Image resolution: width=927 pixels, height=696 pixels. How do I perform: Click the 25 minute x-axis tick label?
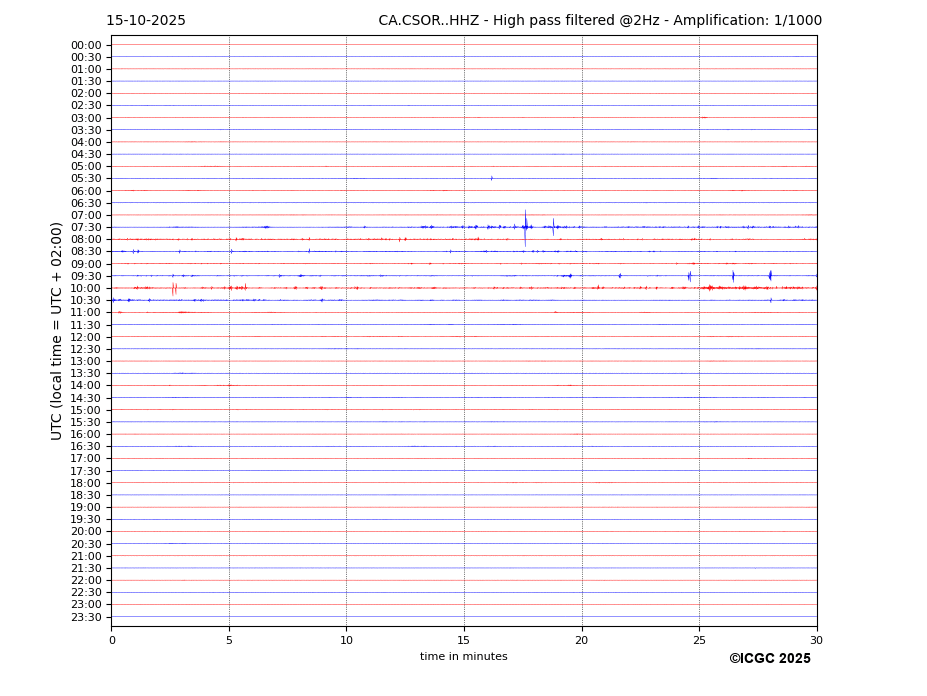pos(699,641)
